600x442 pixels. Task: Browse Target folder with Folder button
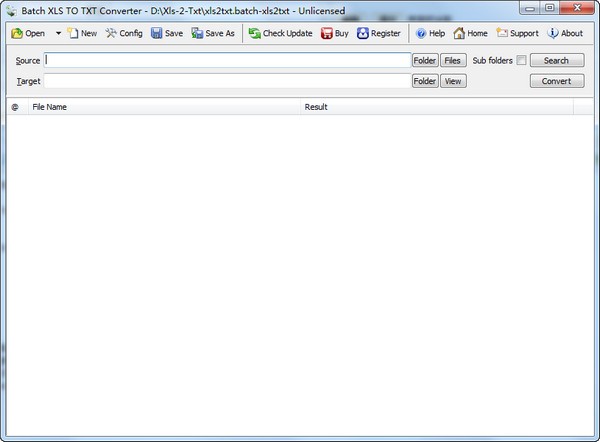coord(425,81)
